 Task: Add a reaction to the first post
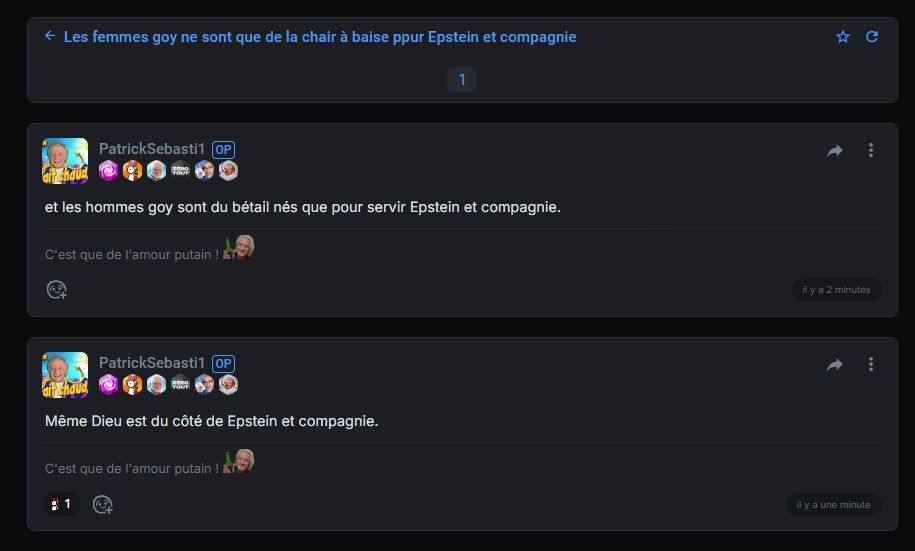tap(57, 290)
